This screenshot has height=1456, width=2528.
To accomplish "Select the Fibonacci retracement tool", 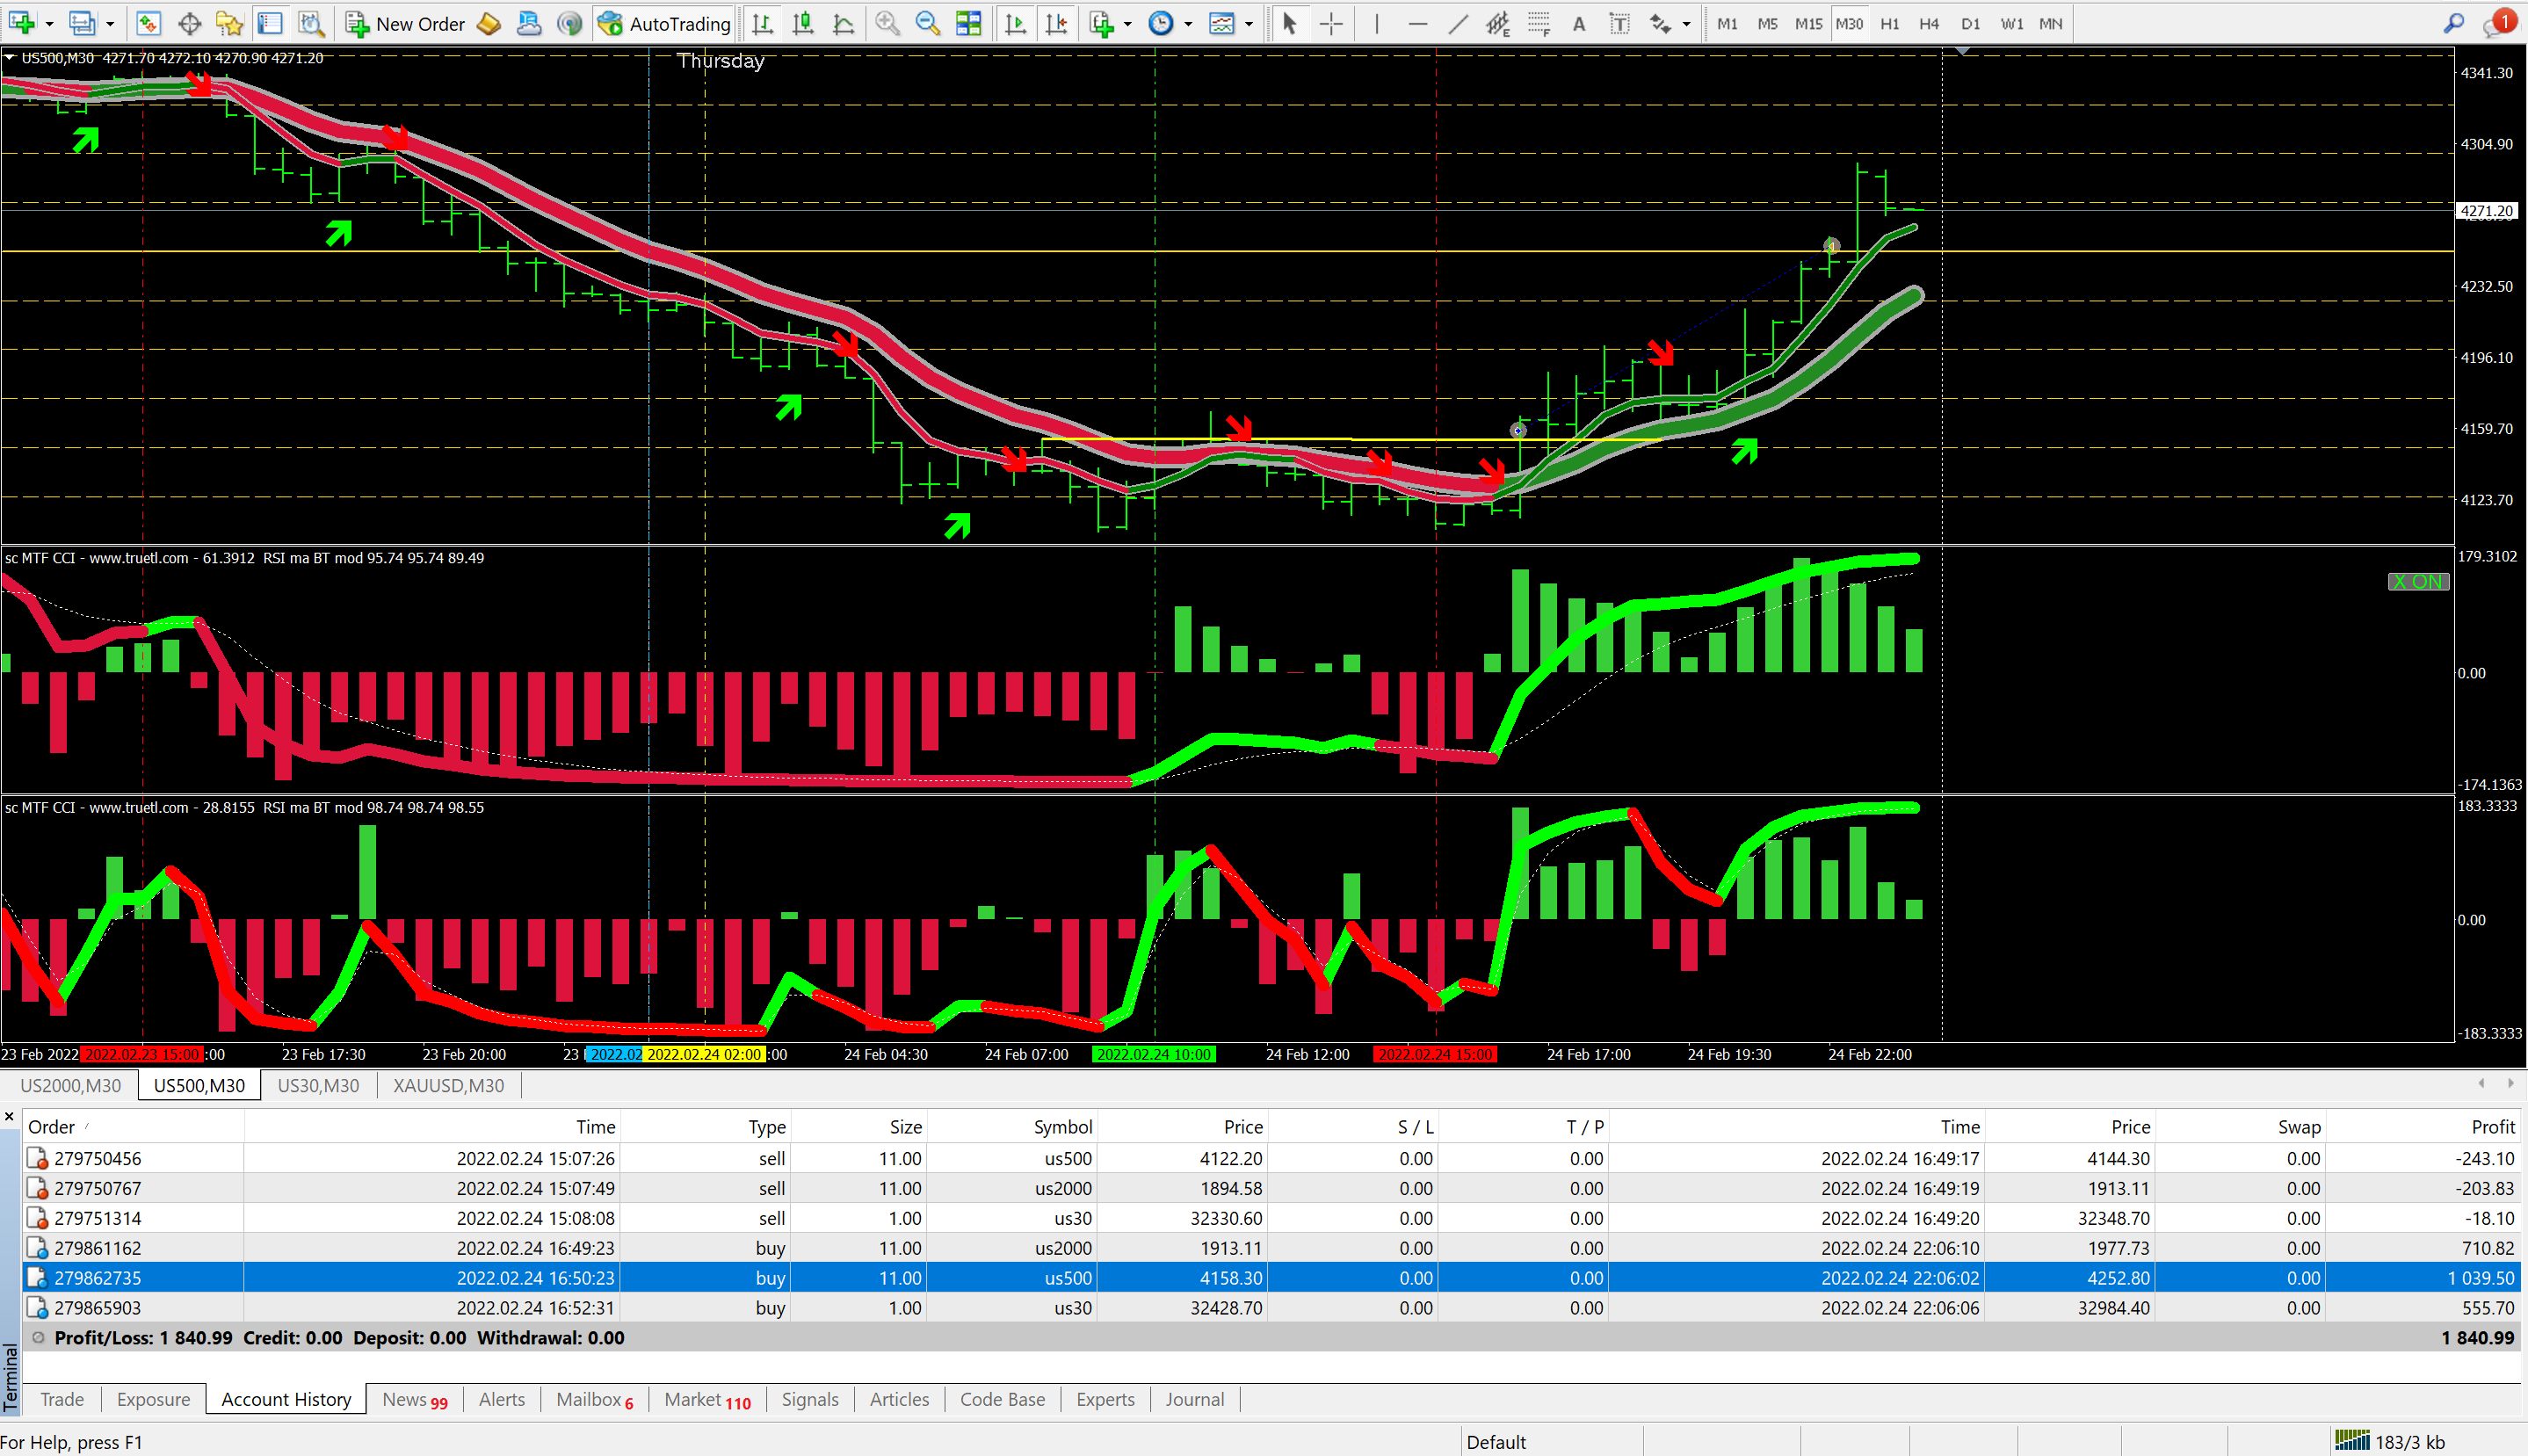I will coord(1538,23).
